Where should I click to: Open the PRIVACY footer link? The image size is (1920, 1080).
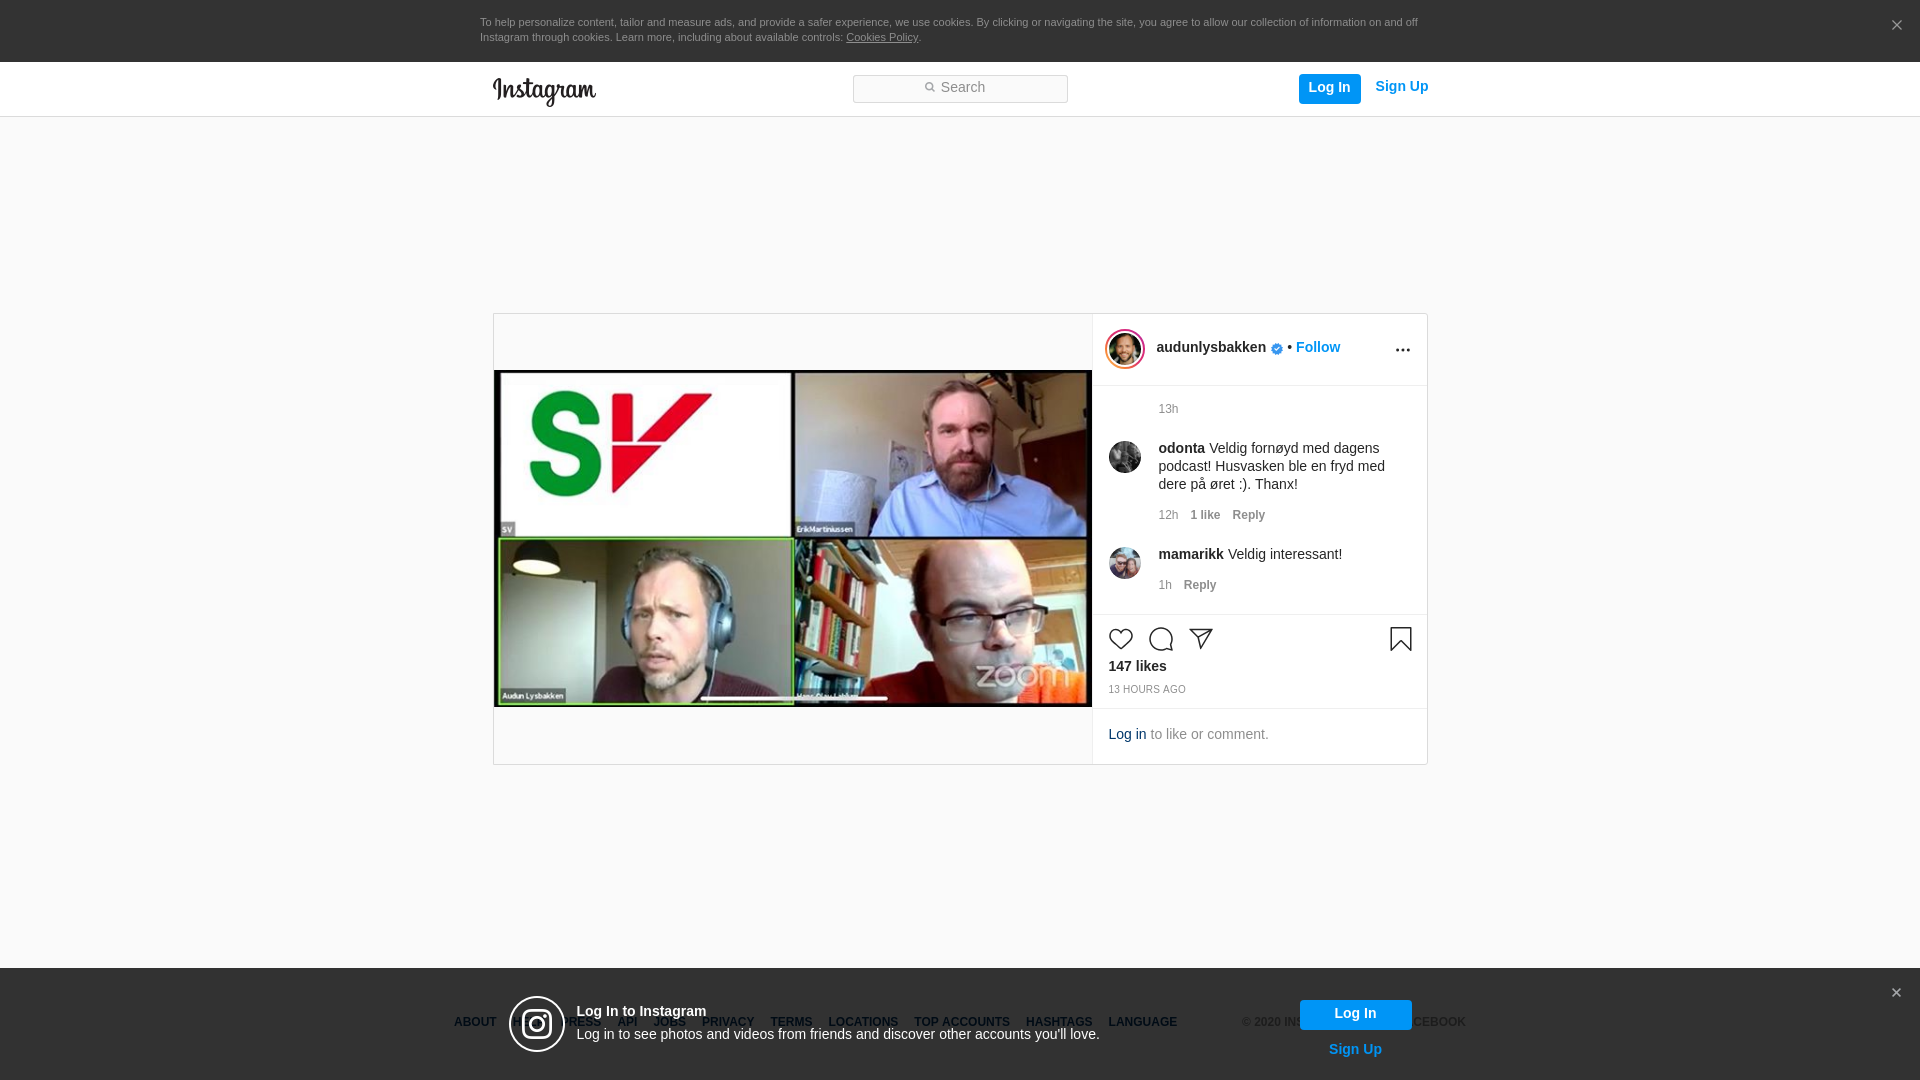(728, 1023)
